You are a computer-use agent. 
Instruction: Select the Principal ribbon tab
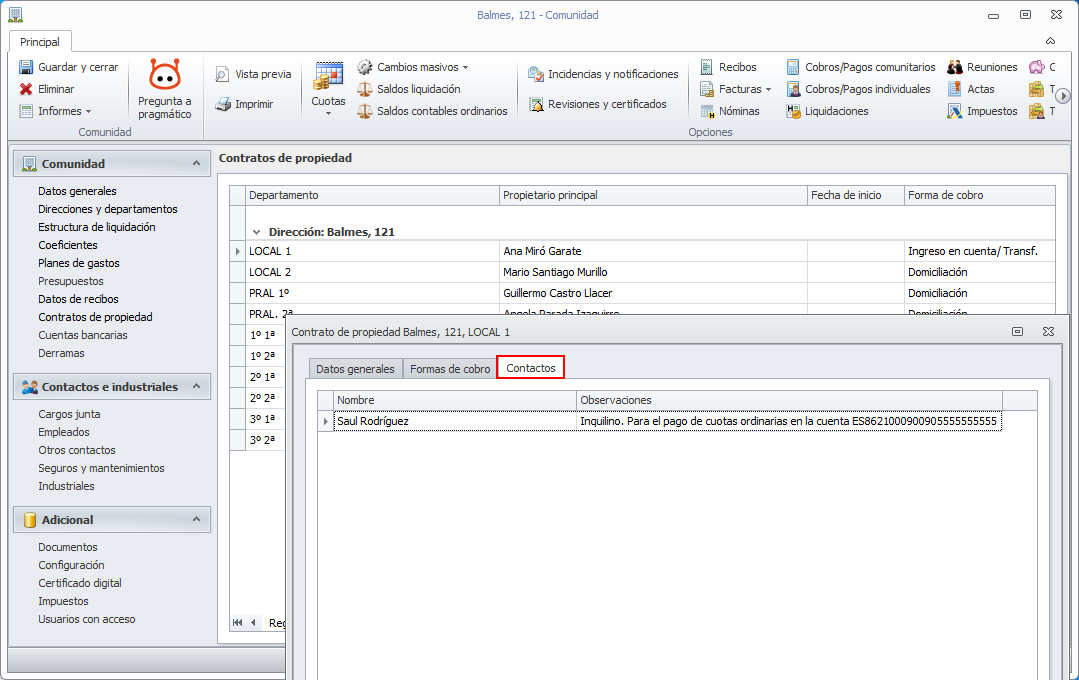pos(40,42)
